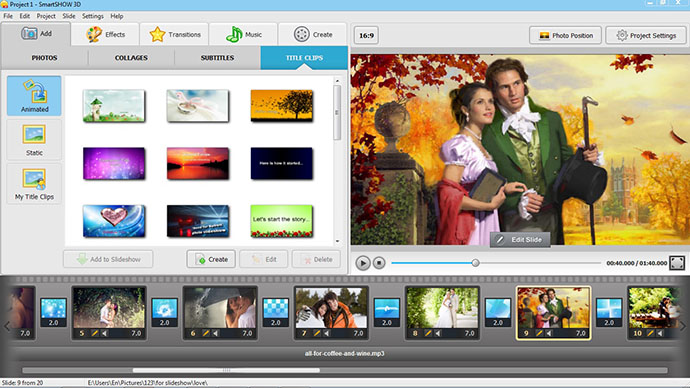Select the purple sparkle title clip
690x388 pixels.
coord(114,164)
